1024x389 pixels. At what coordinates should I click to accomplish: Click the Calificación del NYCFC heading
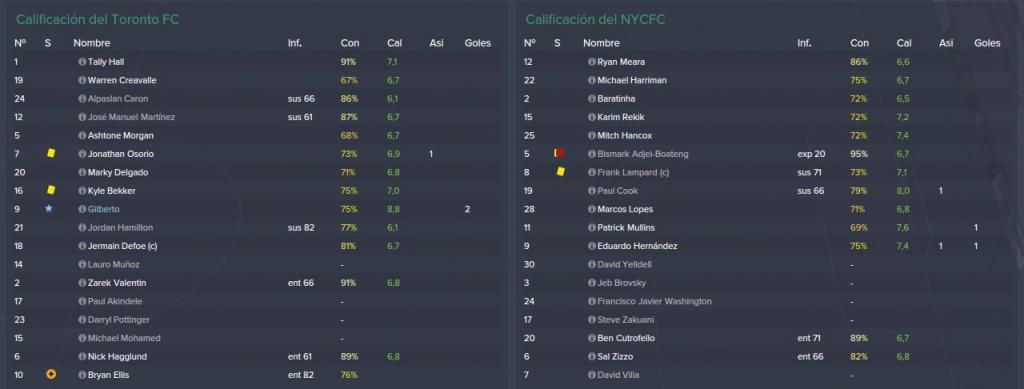click(x=595, y=20)
